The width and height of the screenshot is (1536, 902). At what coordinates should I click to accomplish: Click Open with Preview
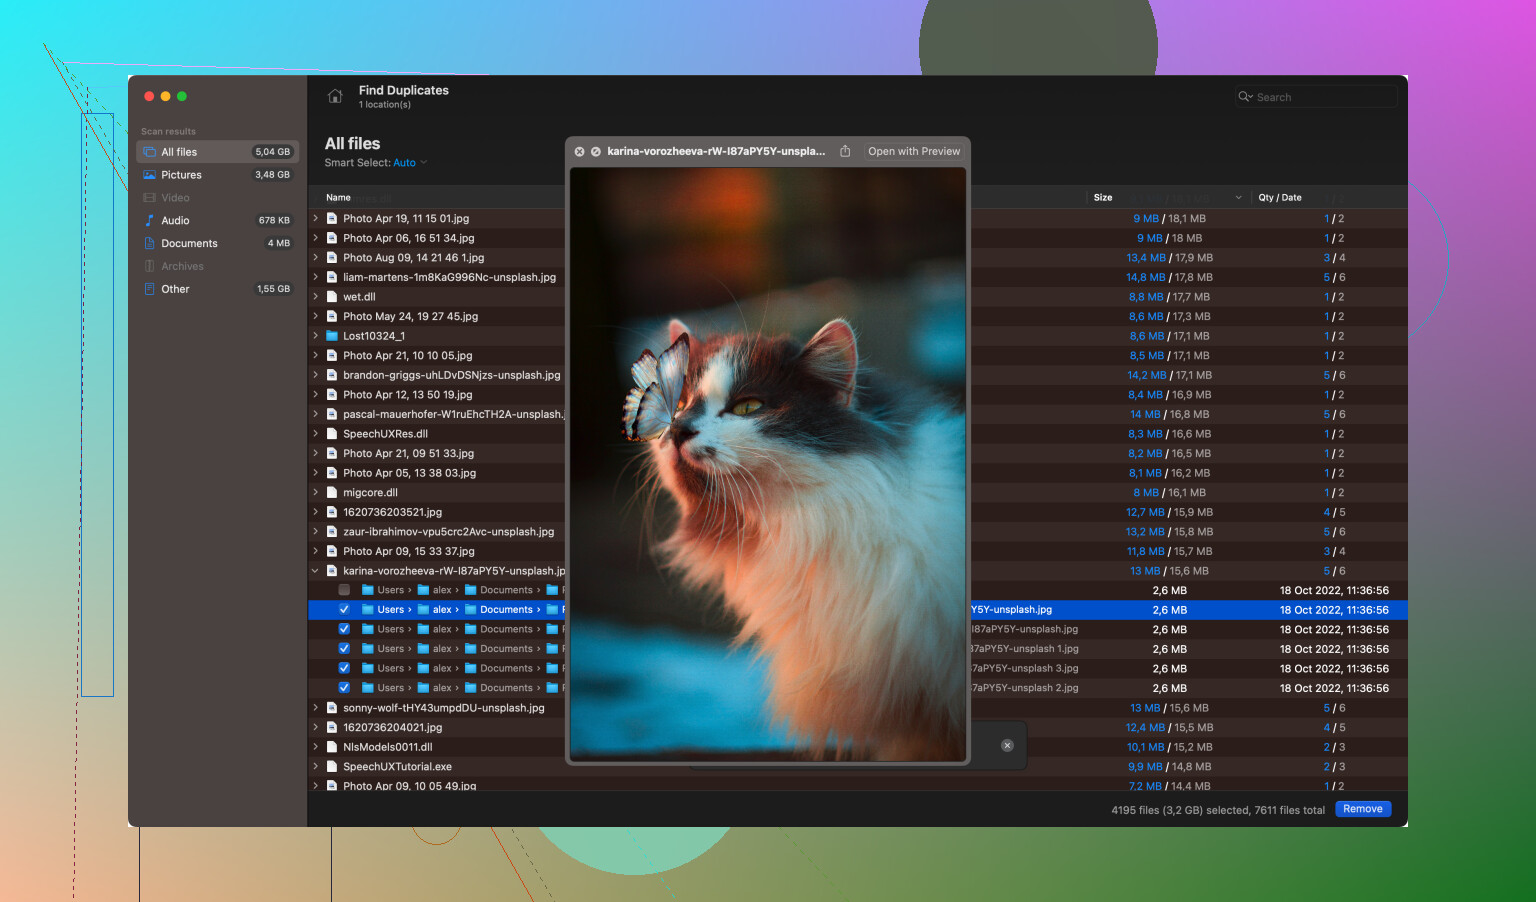click(914, 152)
